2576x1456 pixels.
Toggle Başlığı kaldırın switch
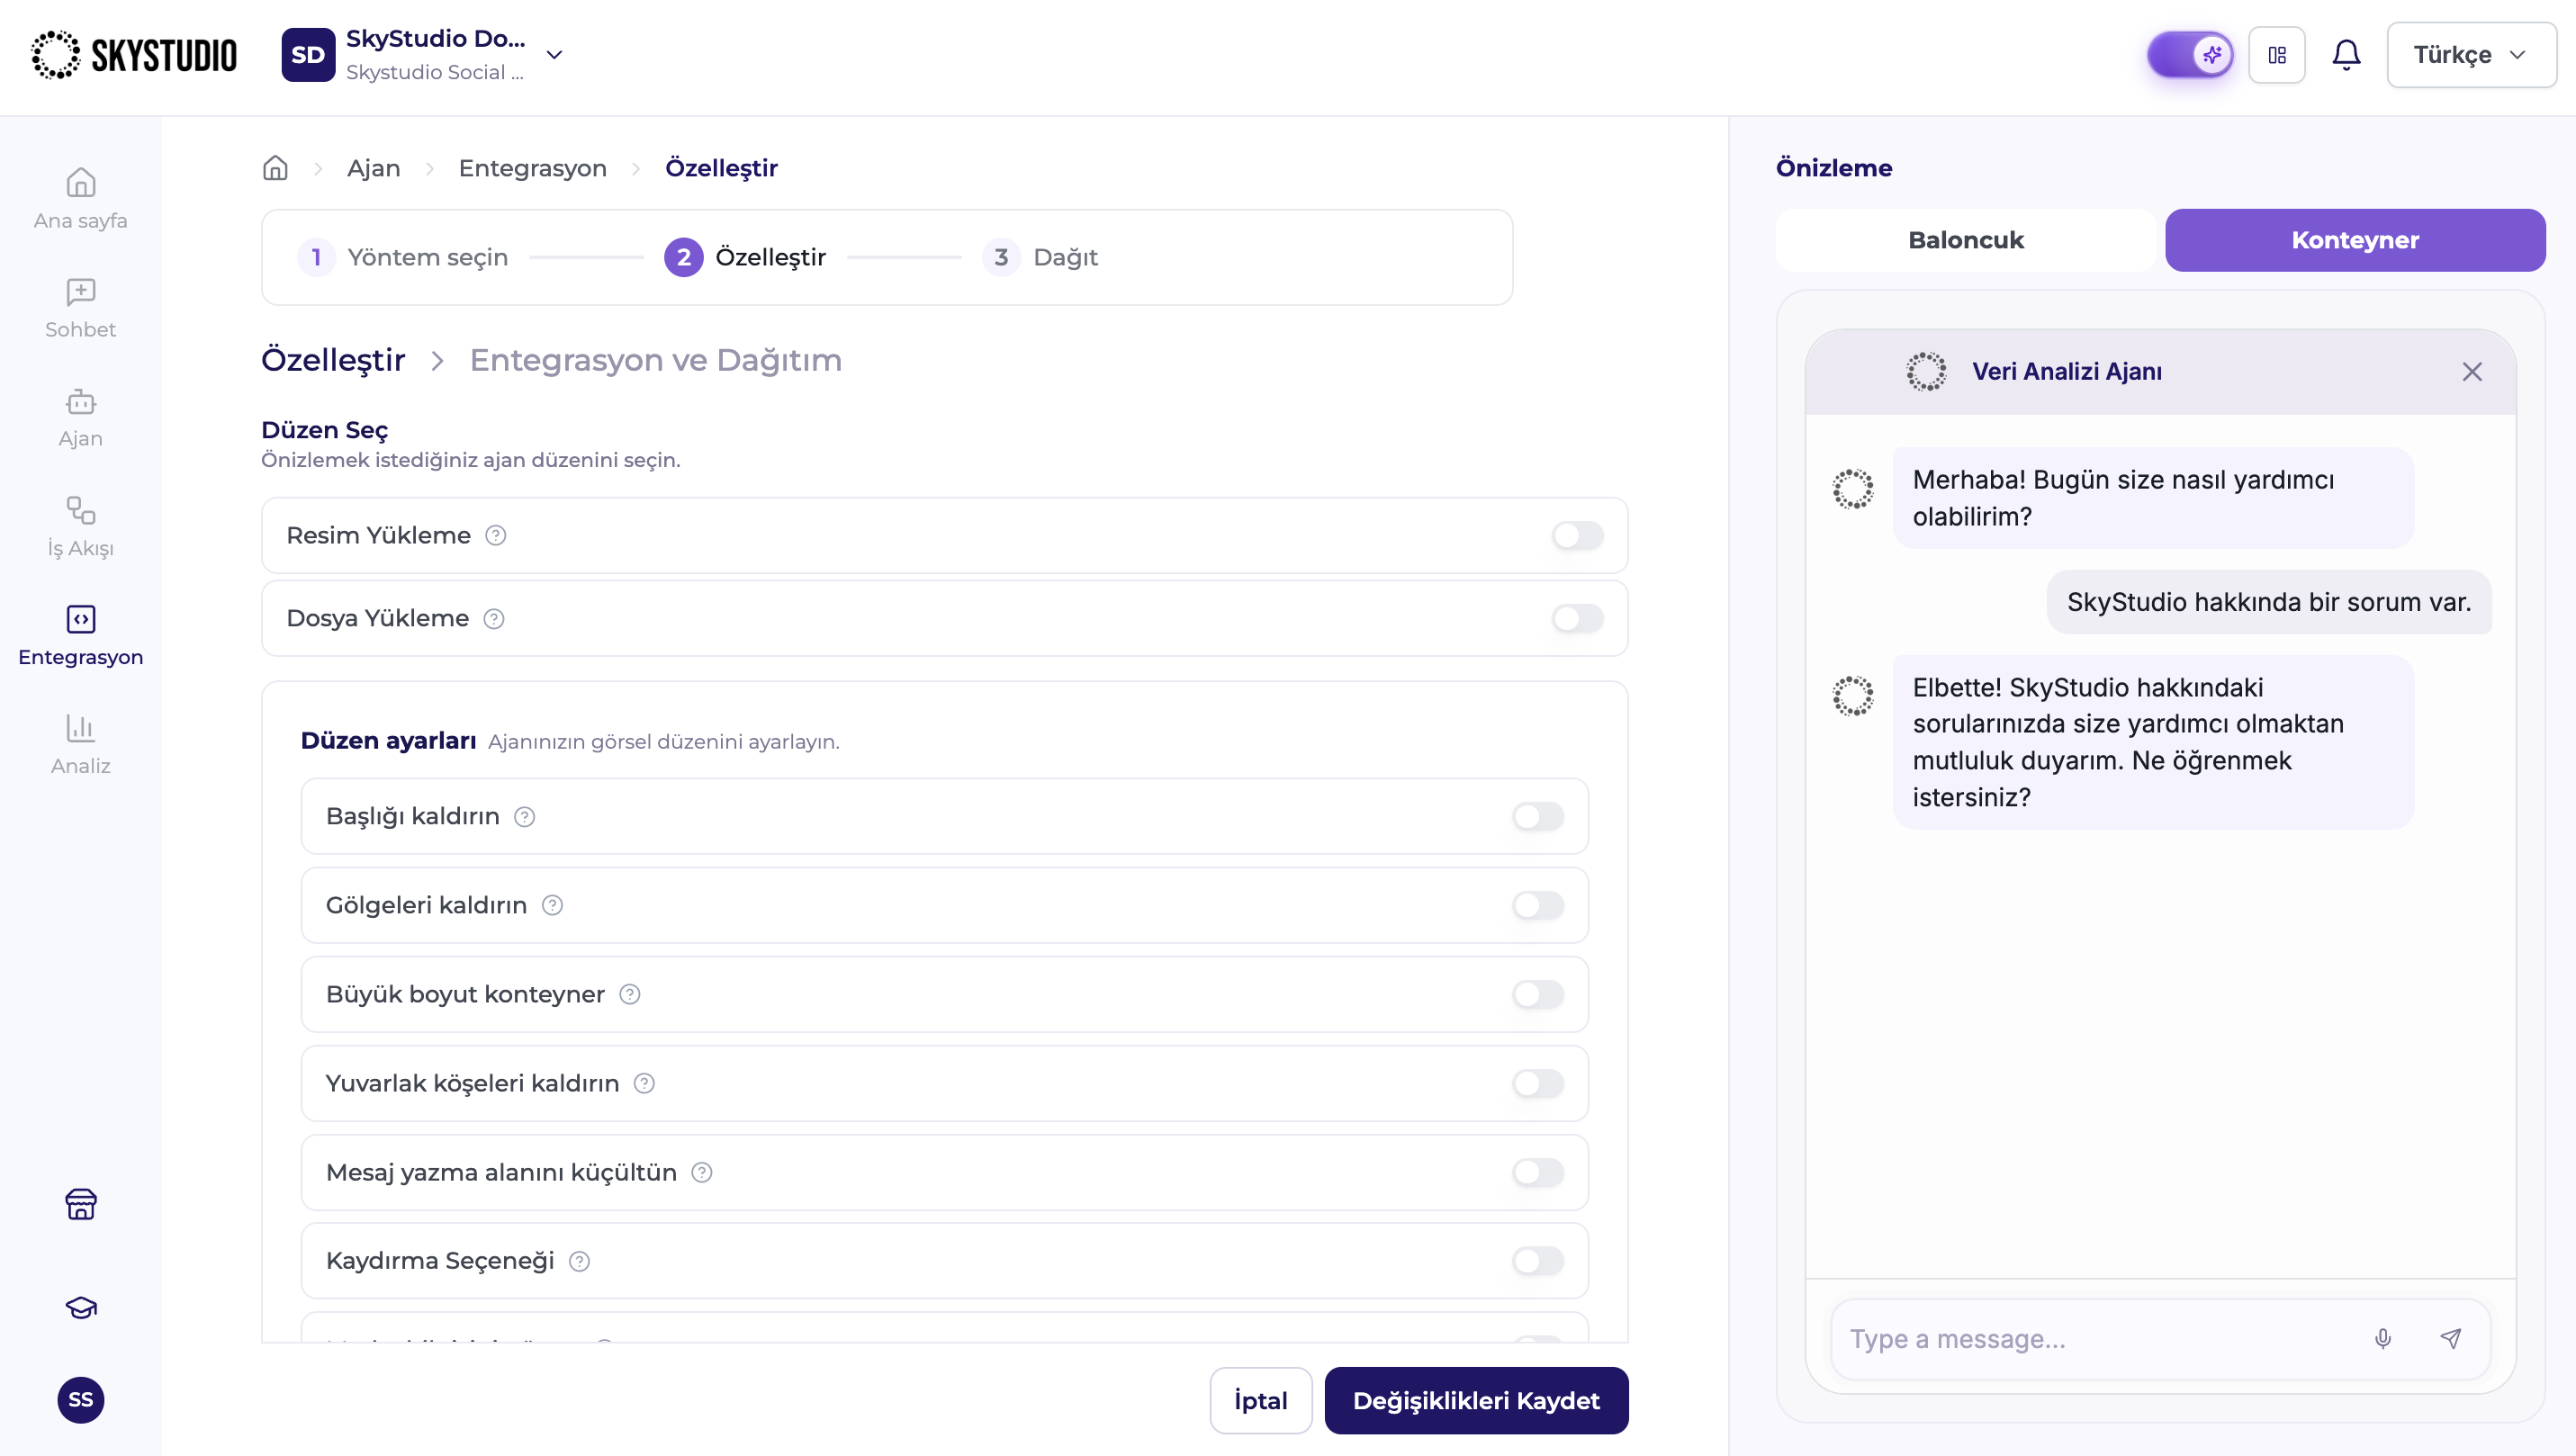pos(1538,817)
